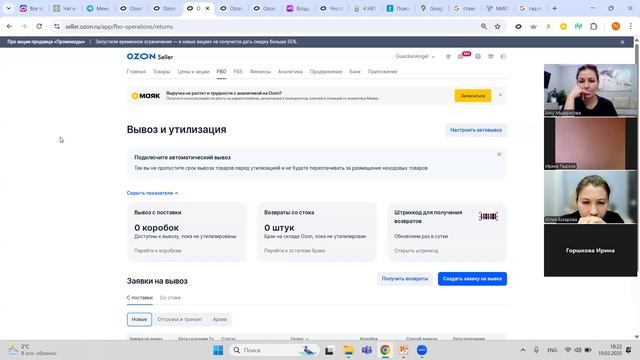The height and width of the screenshot is (360, 640).
Task: Go back using the browser back arrow
Action: tap(9, 27)
